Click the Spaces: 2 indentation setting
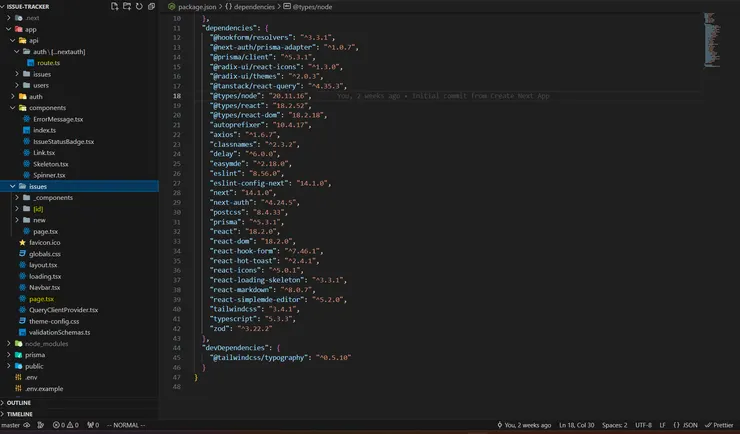The image size is (740, 434). point(616,425)
